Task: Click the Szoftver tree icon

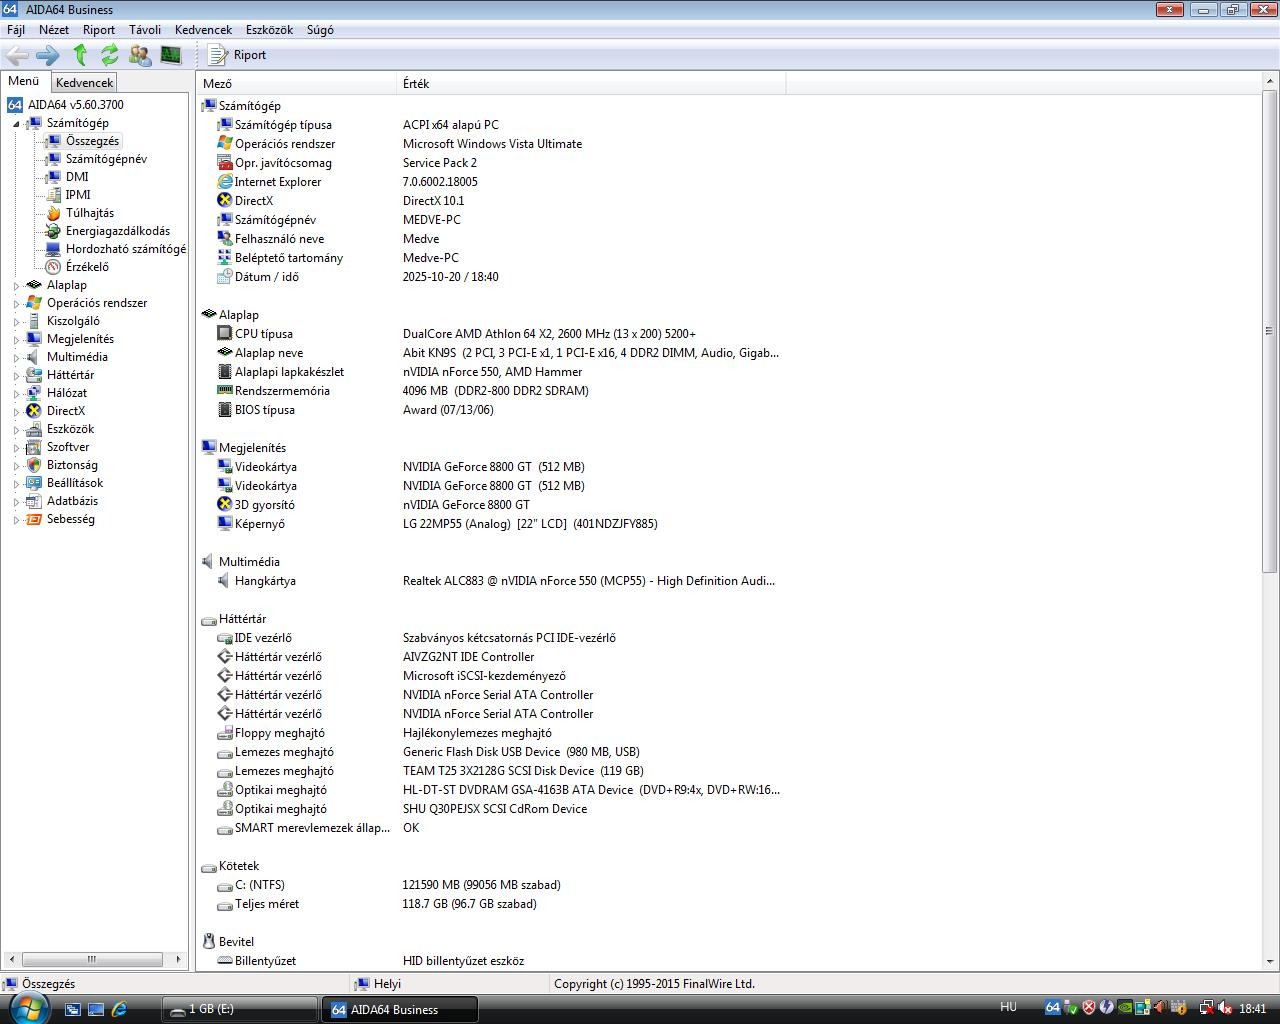Action: [34, 447]
